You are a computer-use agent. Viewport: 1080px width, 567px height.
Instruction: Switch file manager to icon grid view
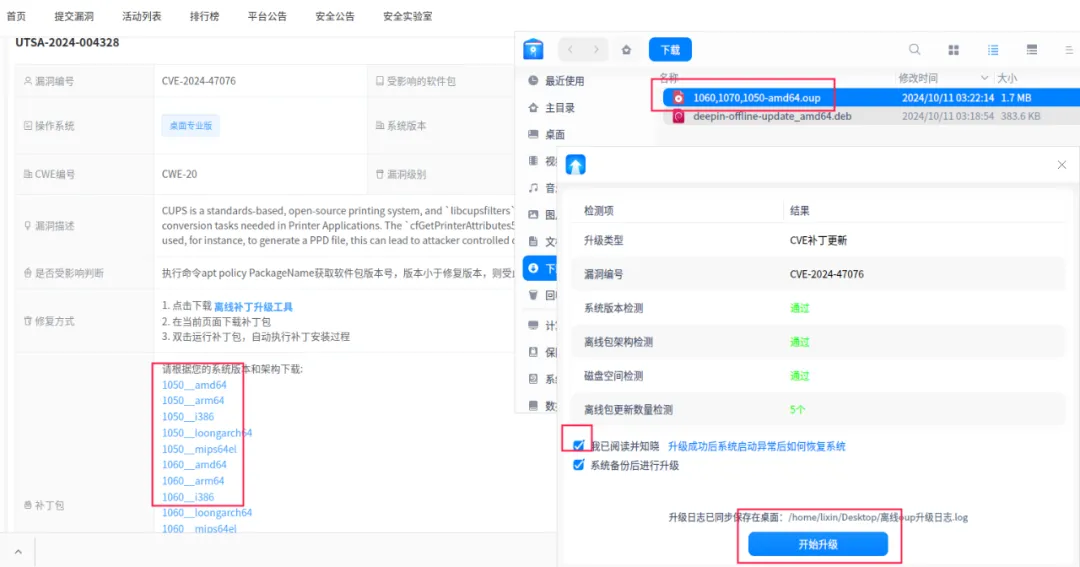pos(953,50)
